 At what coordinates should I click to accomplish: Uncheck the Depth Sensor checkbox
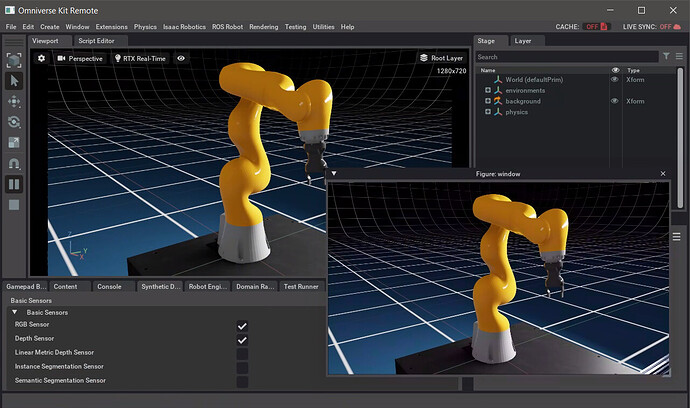tap(242, 340)
